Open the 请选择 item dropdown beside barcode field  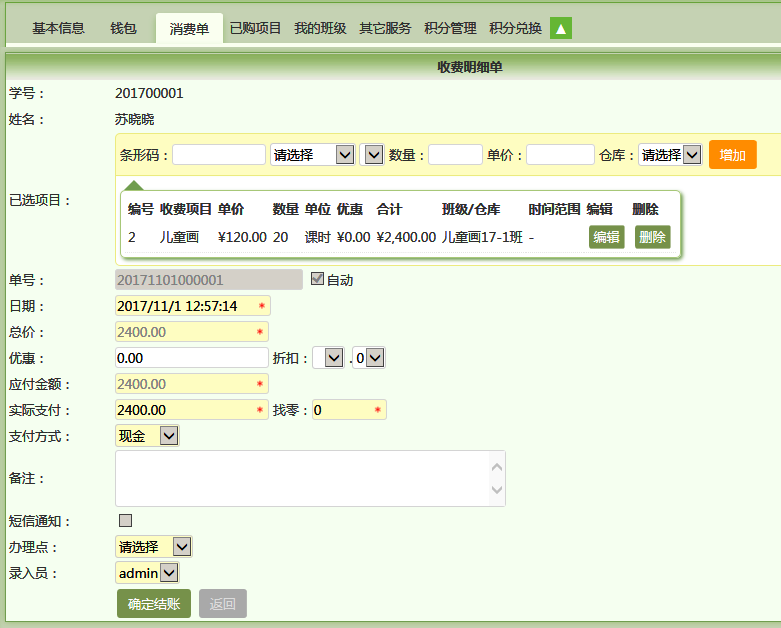point(312,155)
